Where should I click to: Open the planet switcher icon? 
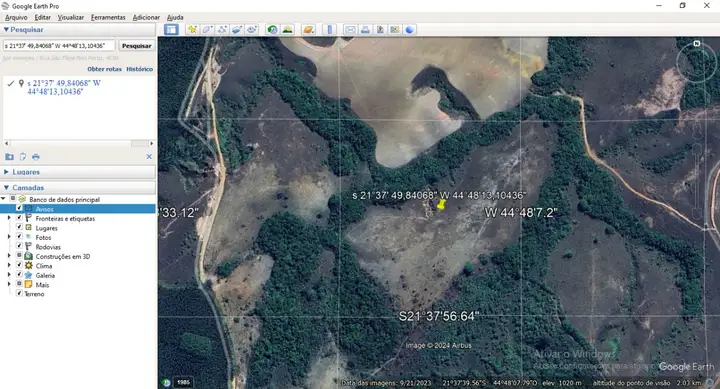click(308, 29)
